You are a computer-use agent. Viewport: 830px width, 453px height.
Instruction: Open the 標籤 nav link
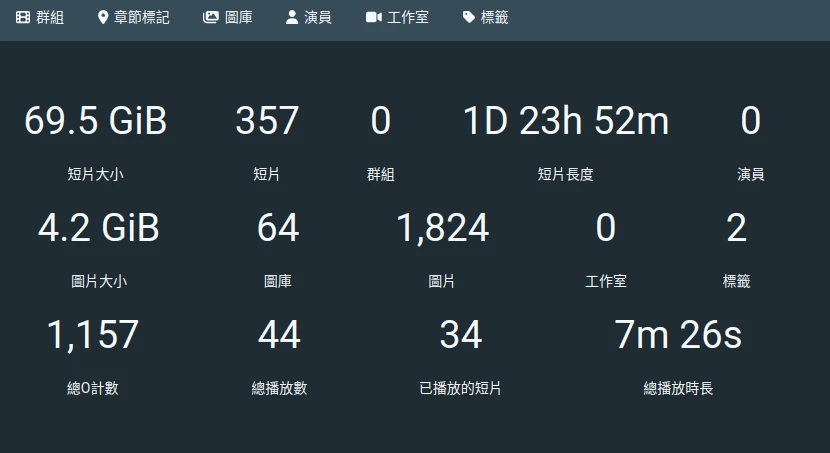click(x=485, y=17)
